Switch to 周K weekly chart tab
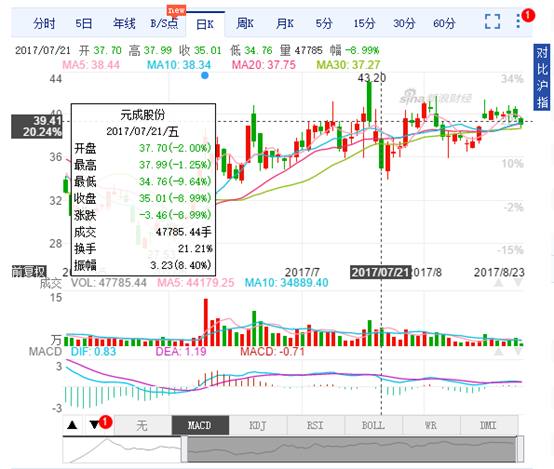This screenshot has width=554, height=469. (245, 24)
